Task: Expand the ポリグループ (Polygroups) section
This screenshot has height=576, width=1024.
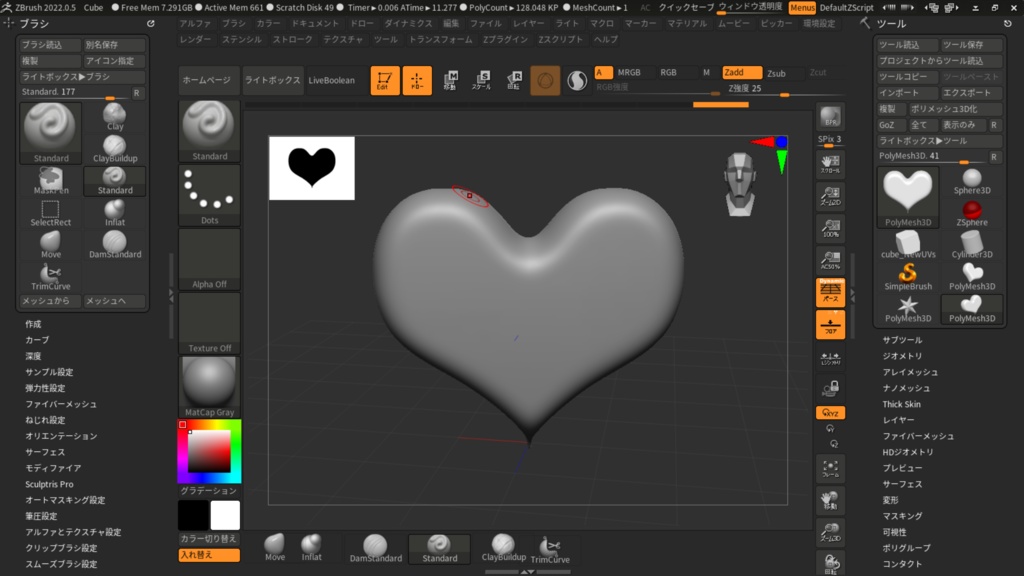Action: click(x=906, y=548)
